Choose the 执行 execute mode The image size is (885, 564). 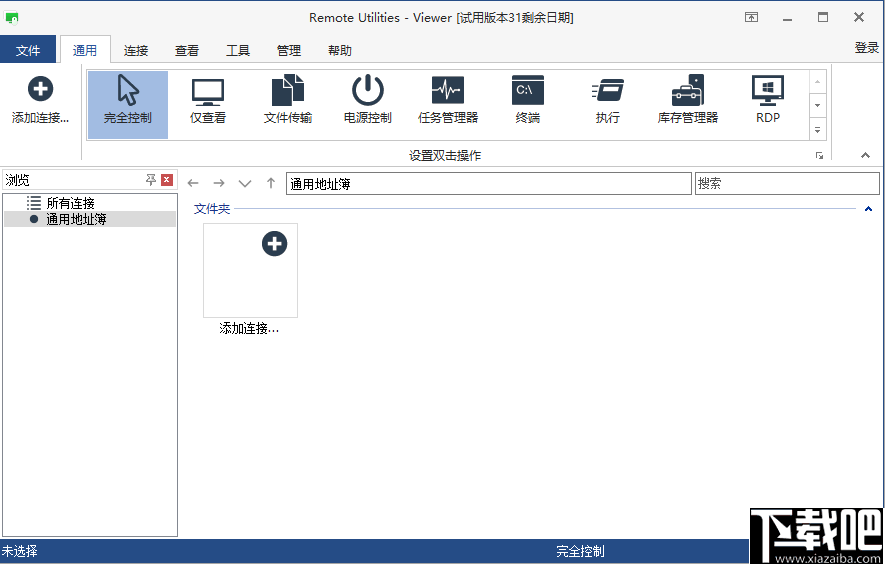(x=607, y=105)
